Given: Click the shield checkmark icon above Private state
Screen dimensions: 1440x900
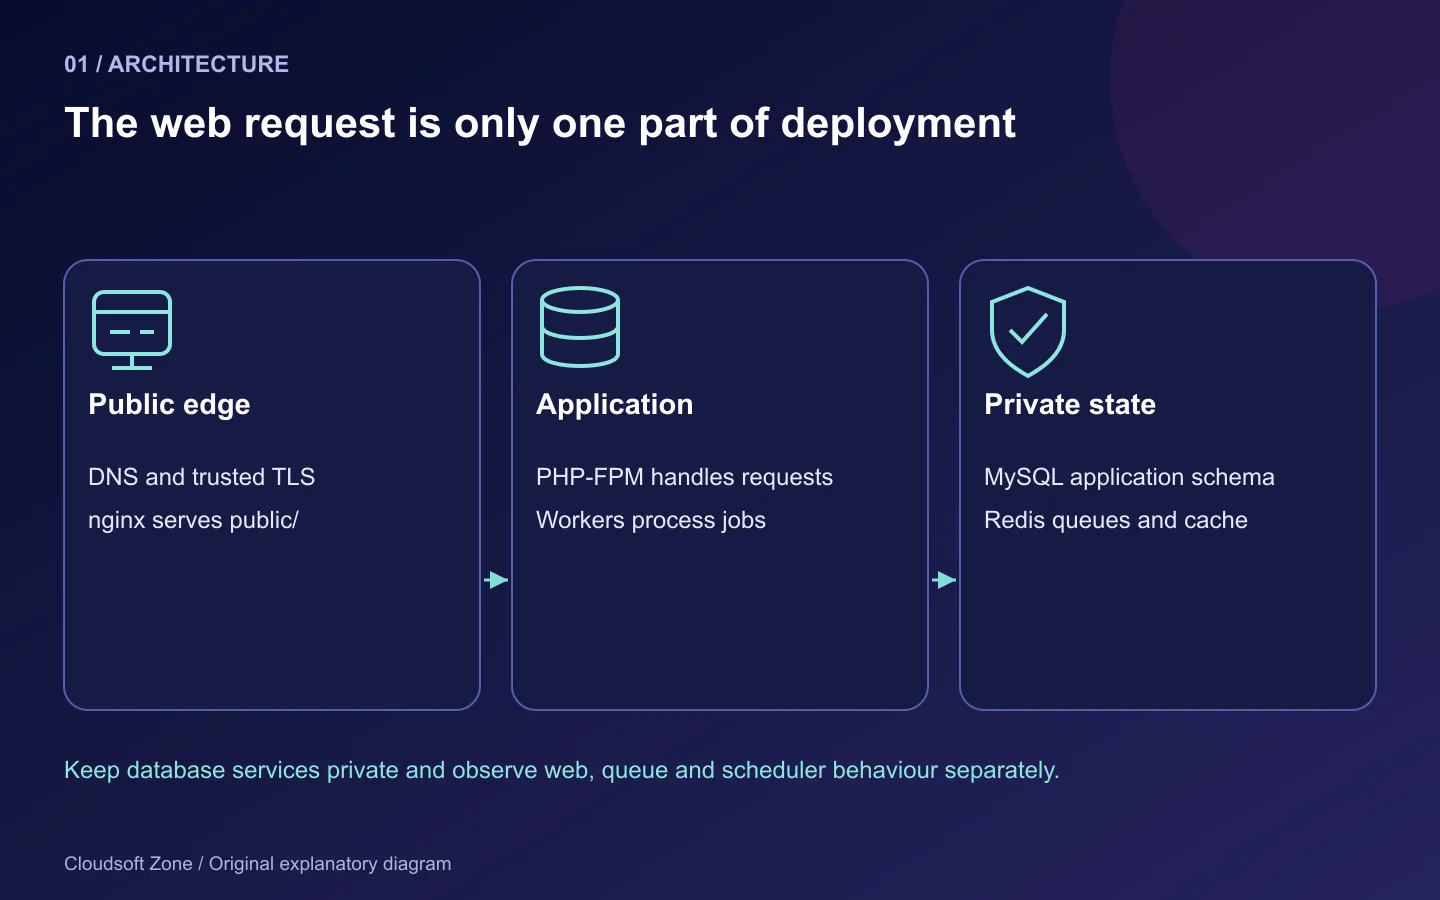Looking at the screenshot, I should point(1028,332).
